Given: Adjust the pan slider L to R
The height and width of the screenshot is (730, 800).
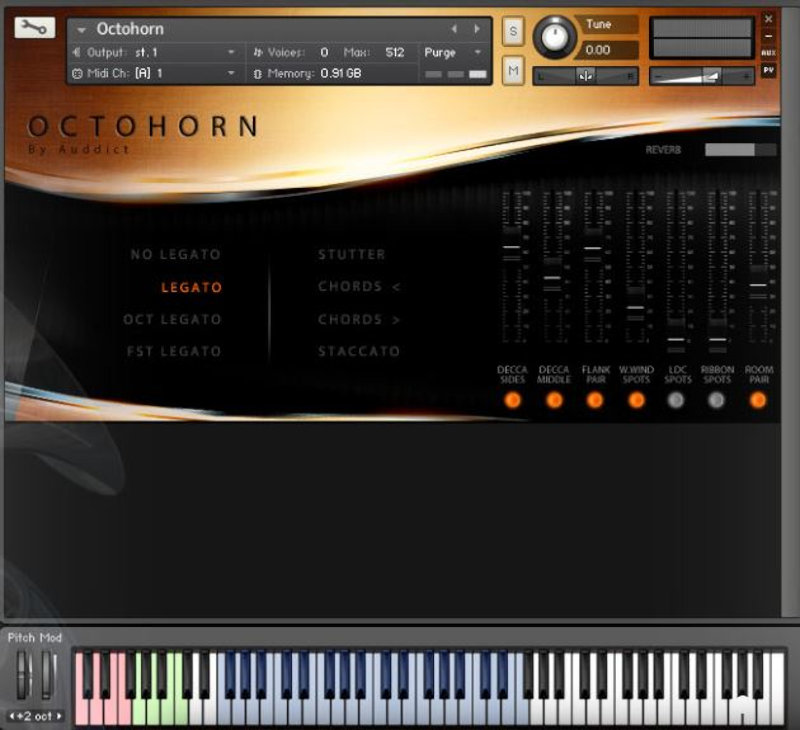Looking at the screenshot, I should coord(585,76).
